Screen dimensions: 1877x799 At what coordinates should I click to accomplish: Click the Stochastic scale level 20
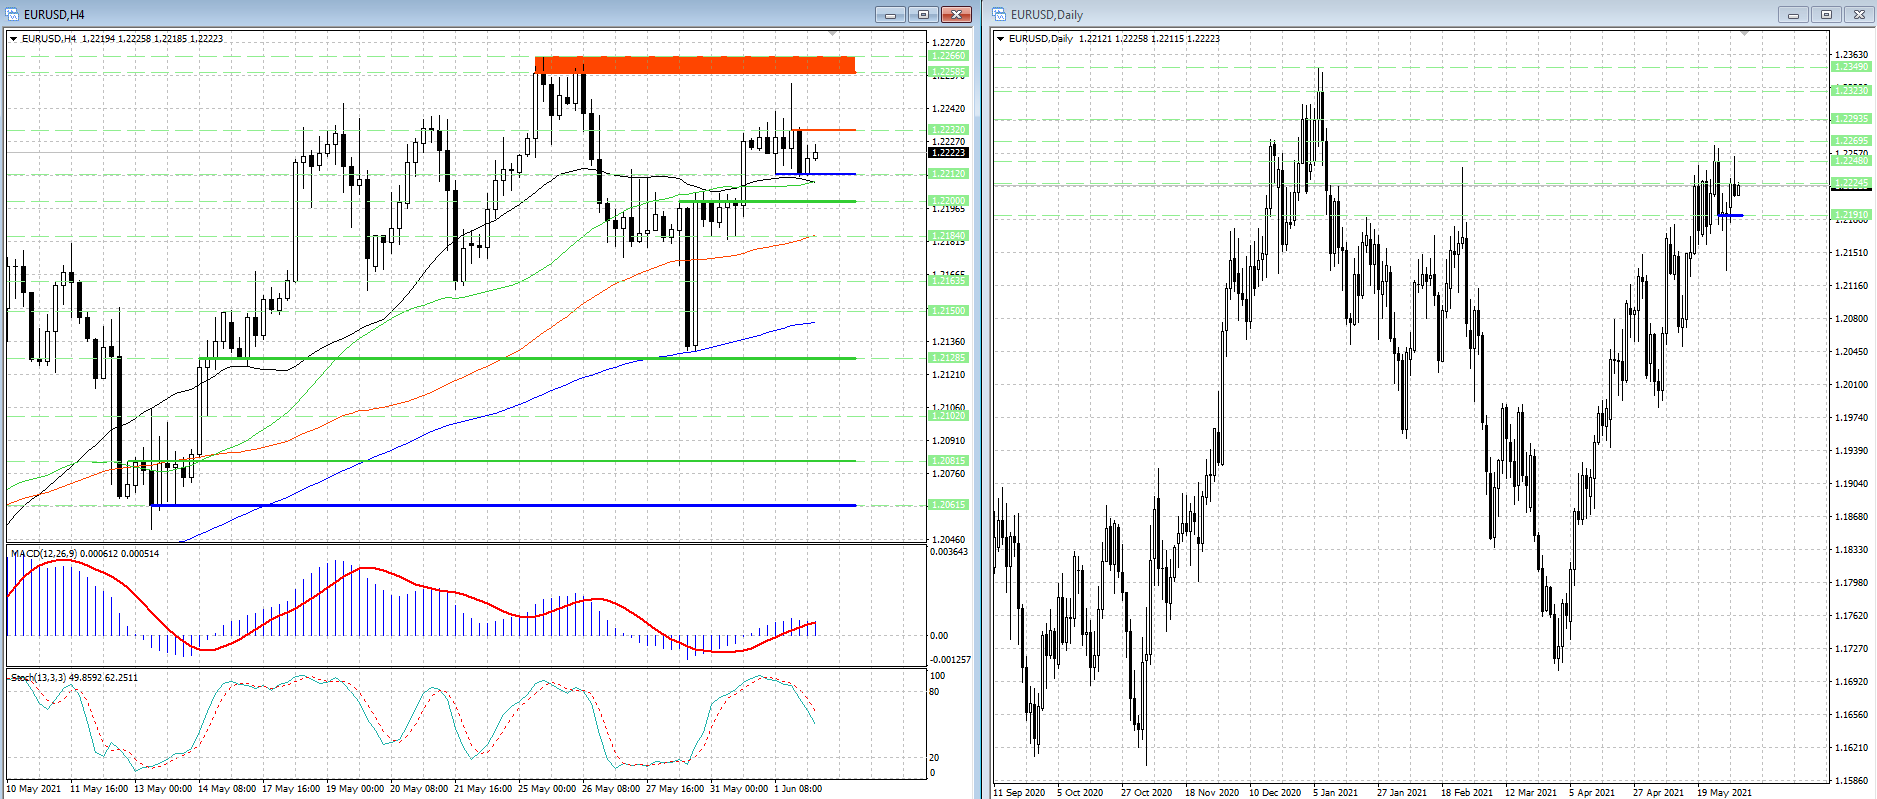(x=935, y=758)
